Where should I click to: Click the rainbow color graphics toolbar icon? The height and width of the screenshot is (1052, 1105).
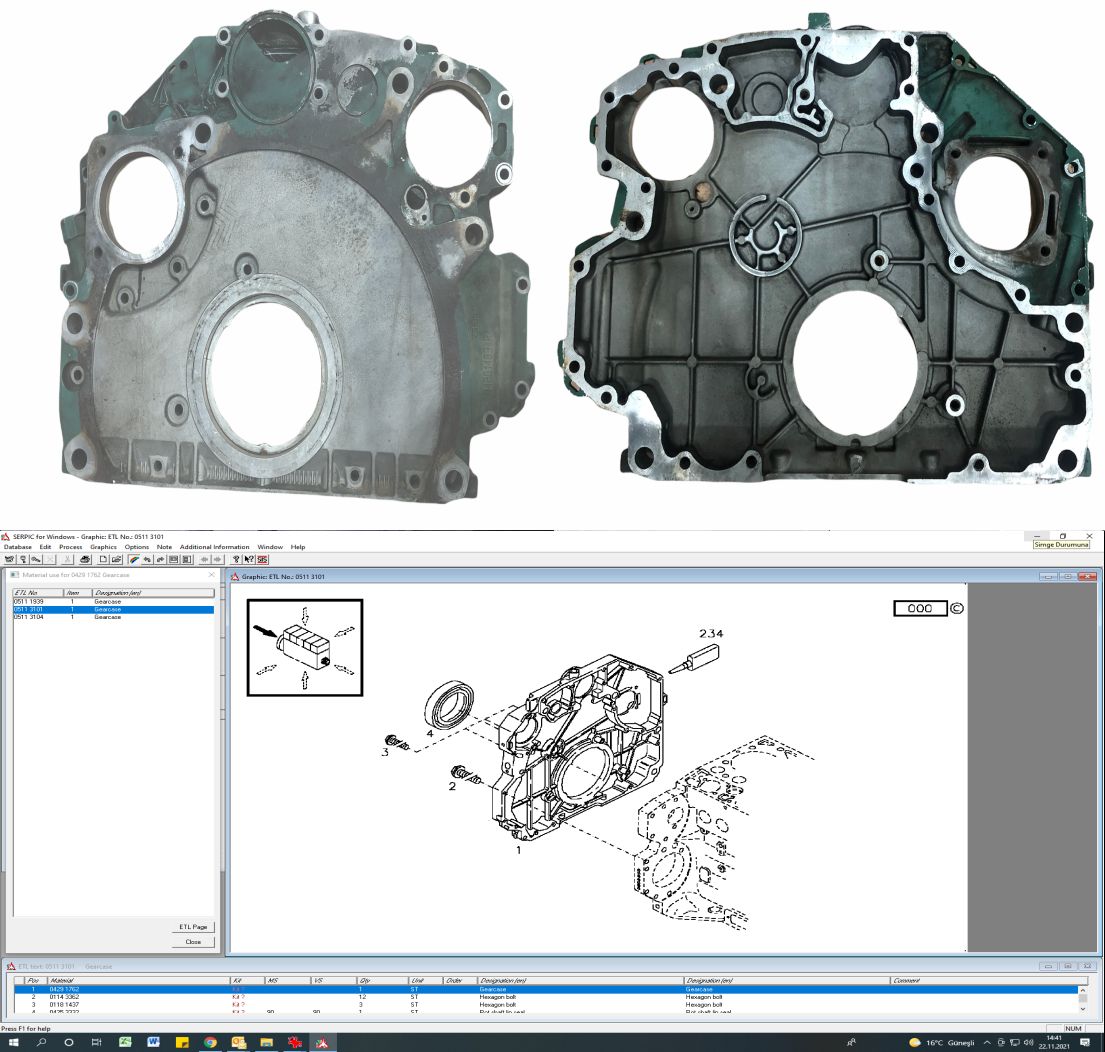pos(134,559)
